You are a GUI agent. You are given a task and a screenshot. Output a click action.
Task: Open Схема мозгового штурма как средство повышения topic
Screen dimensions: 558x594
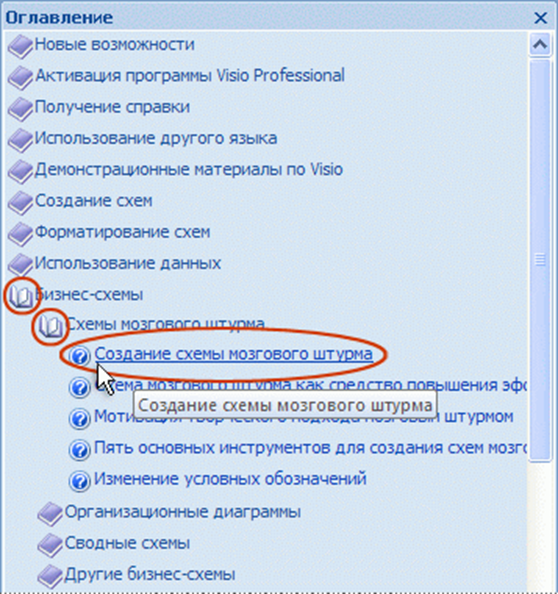coord(311,385)
